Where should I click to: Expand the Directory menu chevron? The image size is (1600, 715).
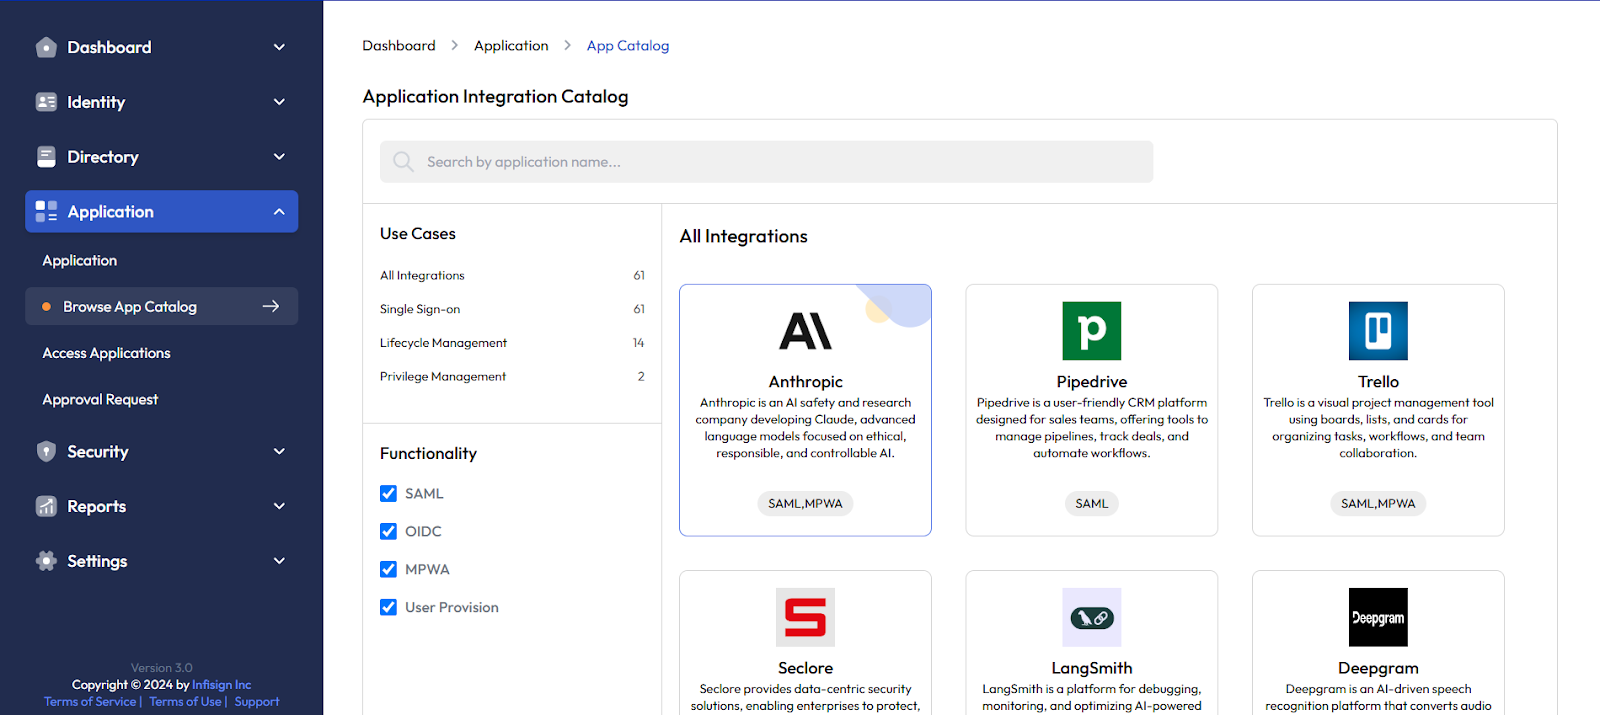point(279,157)
